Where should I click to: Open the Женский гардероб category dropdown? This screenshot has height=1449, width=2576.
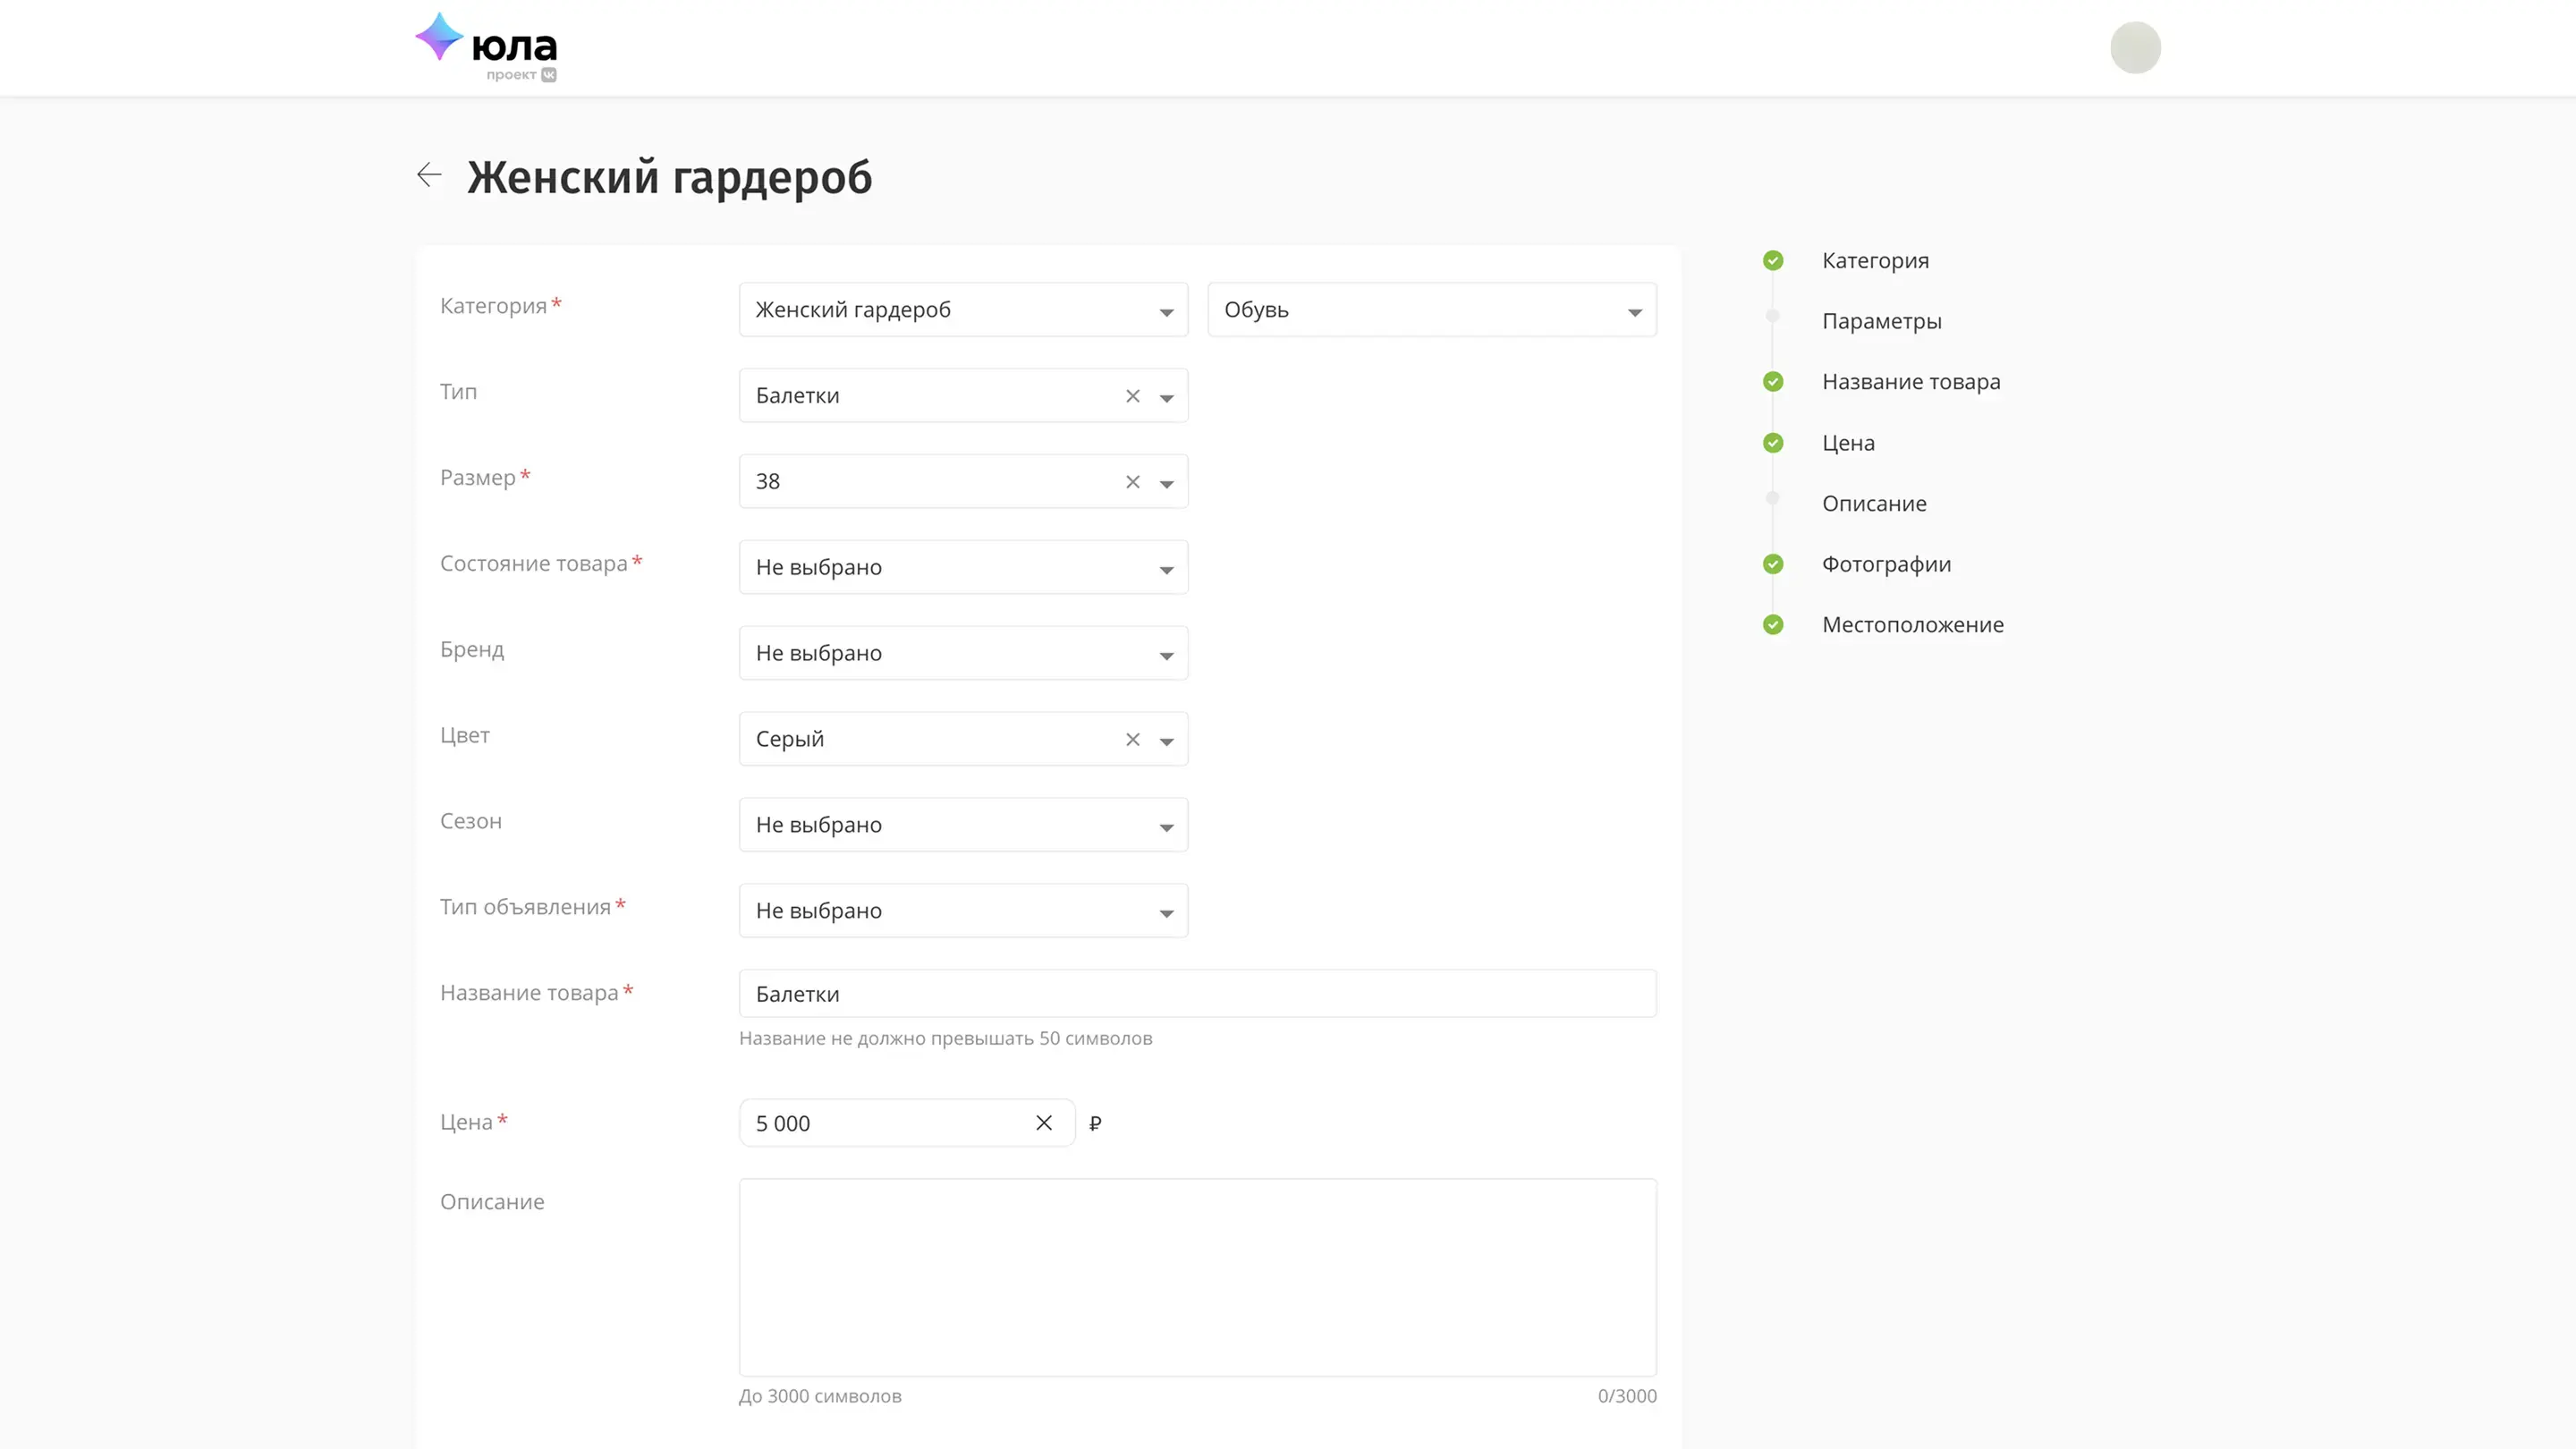[x=962, y=310]
